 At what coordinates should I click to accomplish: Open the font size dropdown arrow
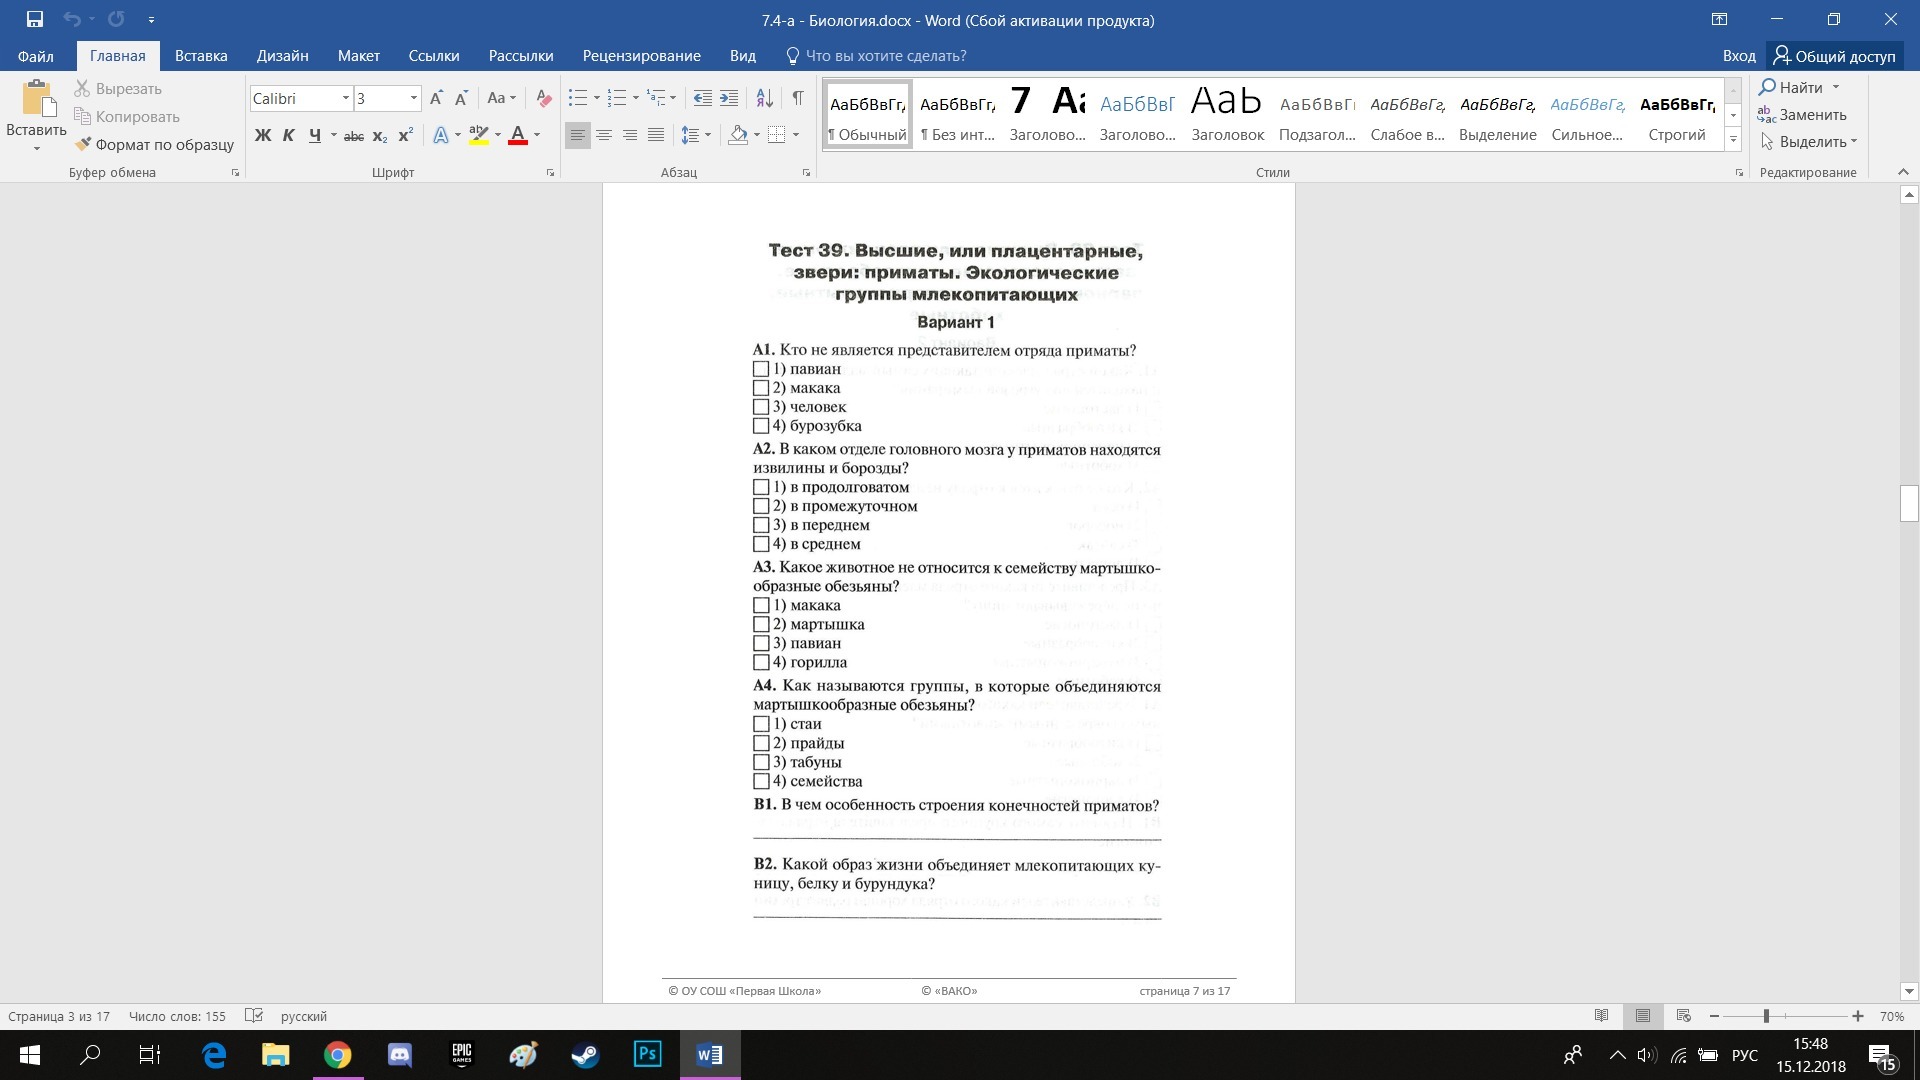[413, 98]
